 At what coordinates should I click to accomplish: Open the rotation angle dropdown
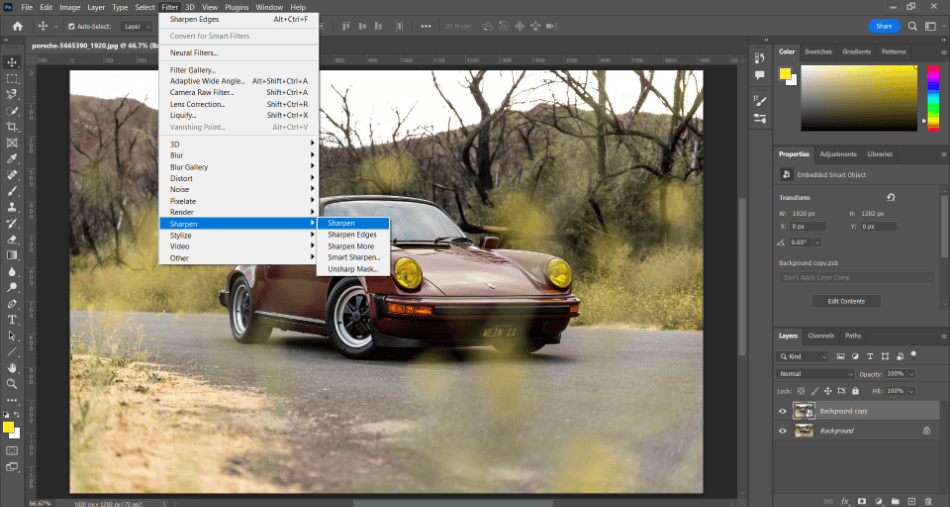click(817, 242)
